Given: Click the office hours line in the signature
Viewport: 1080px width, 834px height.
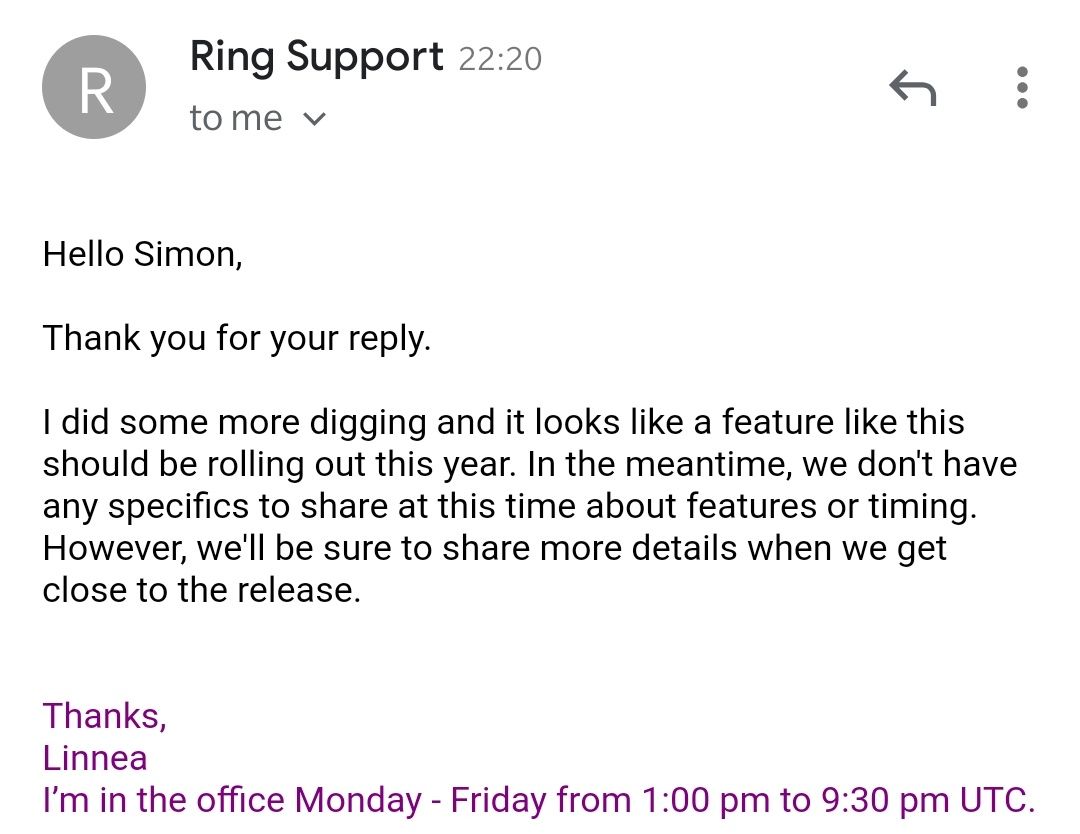Looking at the screenshot, I should (x=537, y=800).
